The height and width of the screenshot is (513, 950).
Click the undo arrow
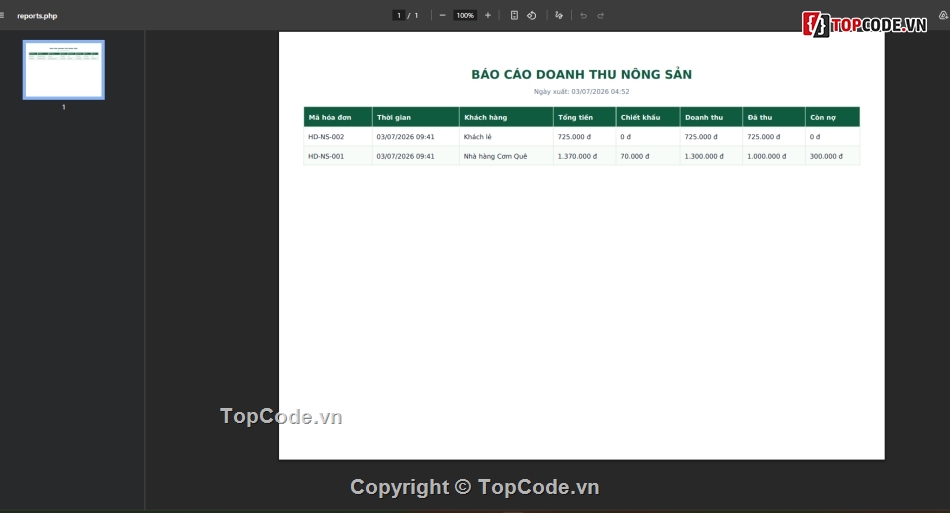coord(583,15)
